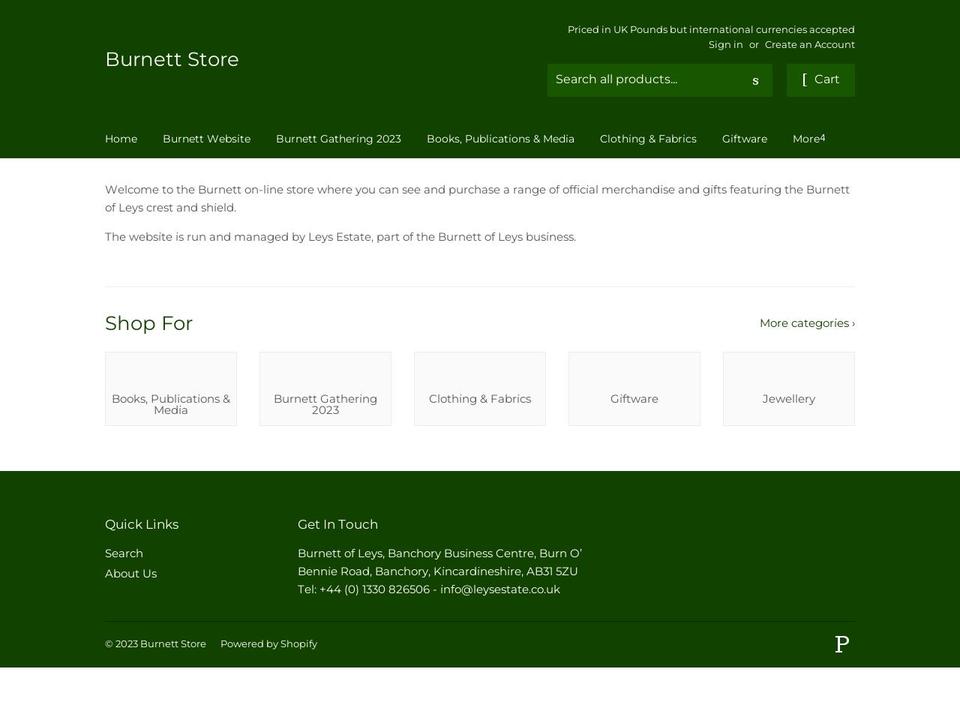Expand the More menu
This screenshot has width=960, height=720.
click(x=809, y=139)
